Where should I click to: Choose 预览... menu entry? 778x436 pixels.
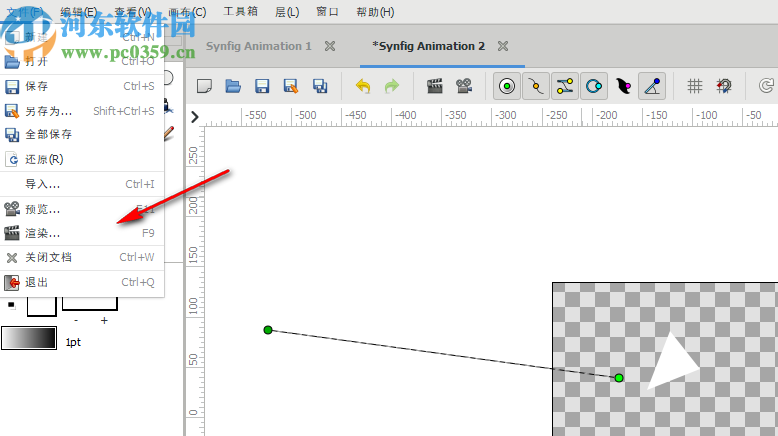coord(82,209)
